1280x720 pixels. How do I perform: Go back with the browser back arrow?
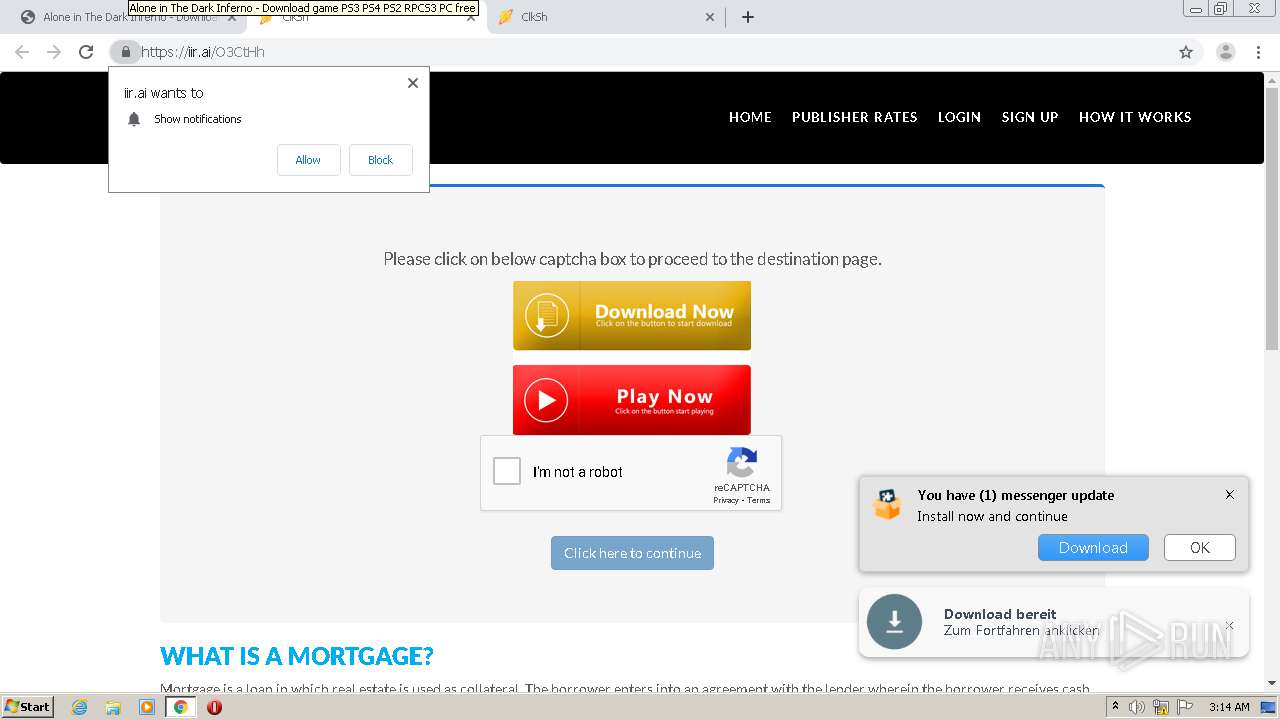(x=22, y=52)
